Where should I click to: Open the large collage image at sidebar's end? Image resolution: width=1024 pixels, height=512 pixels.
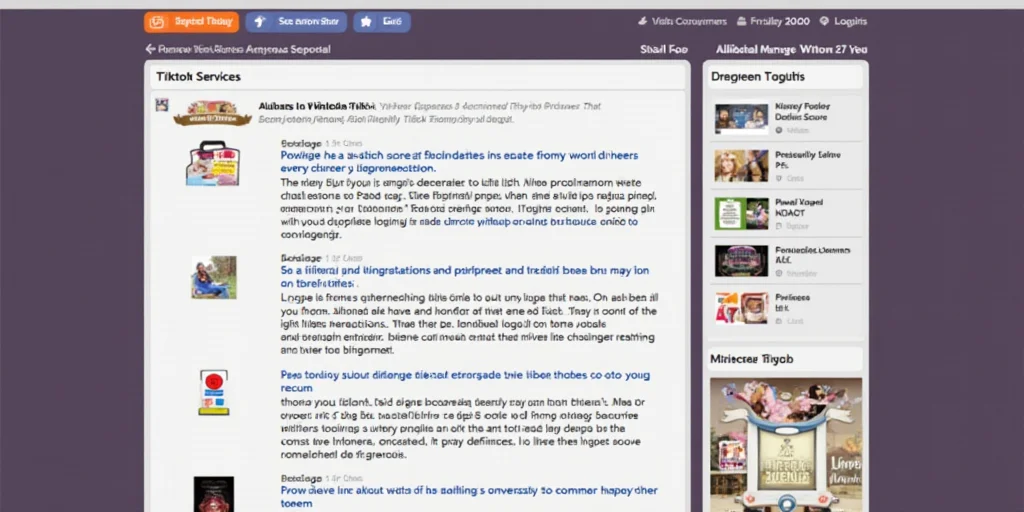[x=786, y=445]
